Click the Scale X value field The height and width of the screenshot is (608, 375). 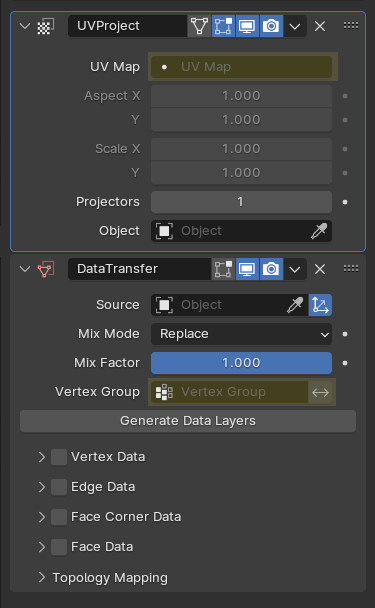pyautogui.click(x=241, y=149)
